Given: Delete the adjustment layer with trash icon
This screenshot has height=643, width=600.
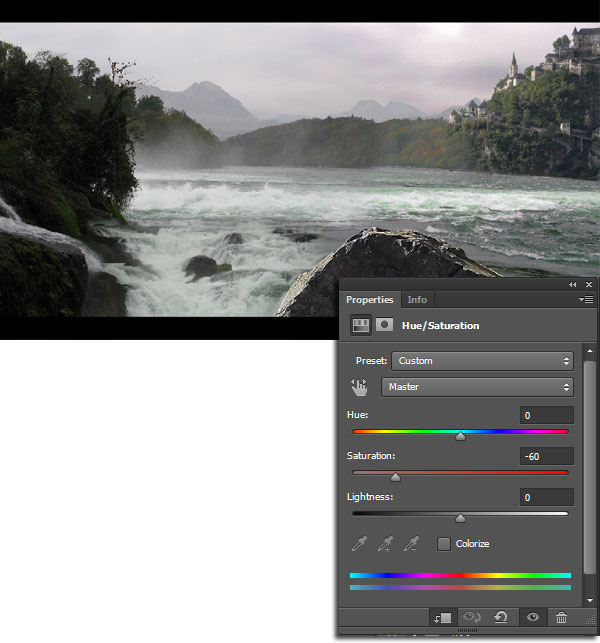Looking at the screenshot, I should pos(561,619).
